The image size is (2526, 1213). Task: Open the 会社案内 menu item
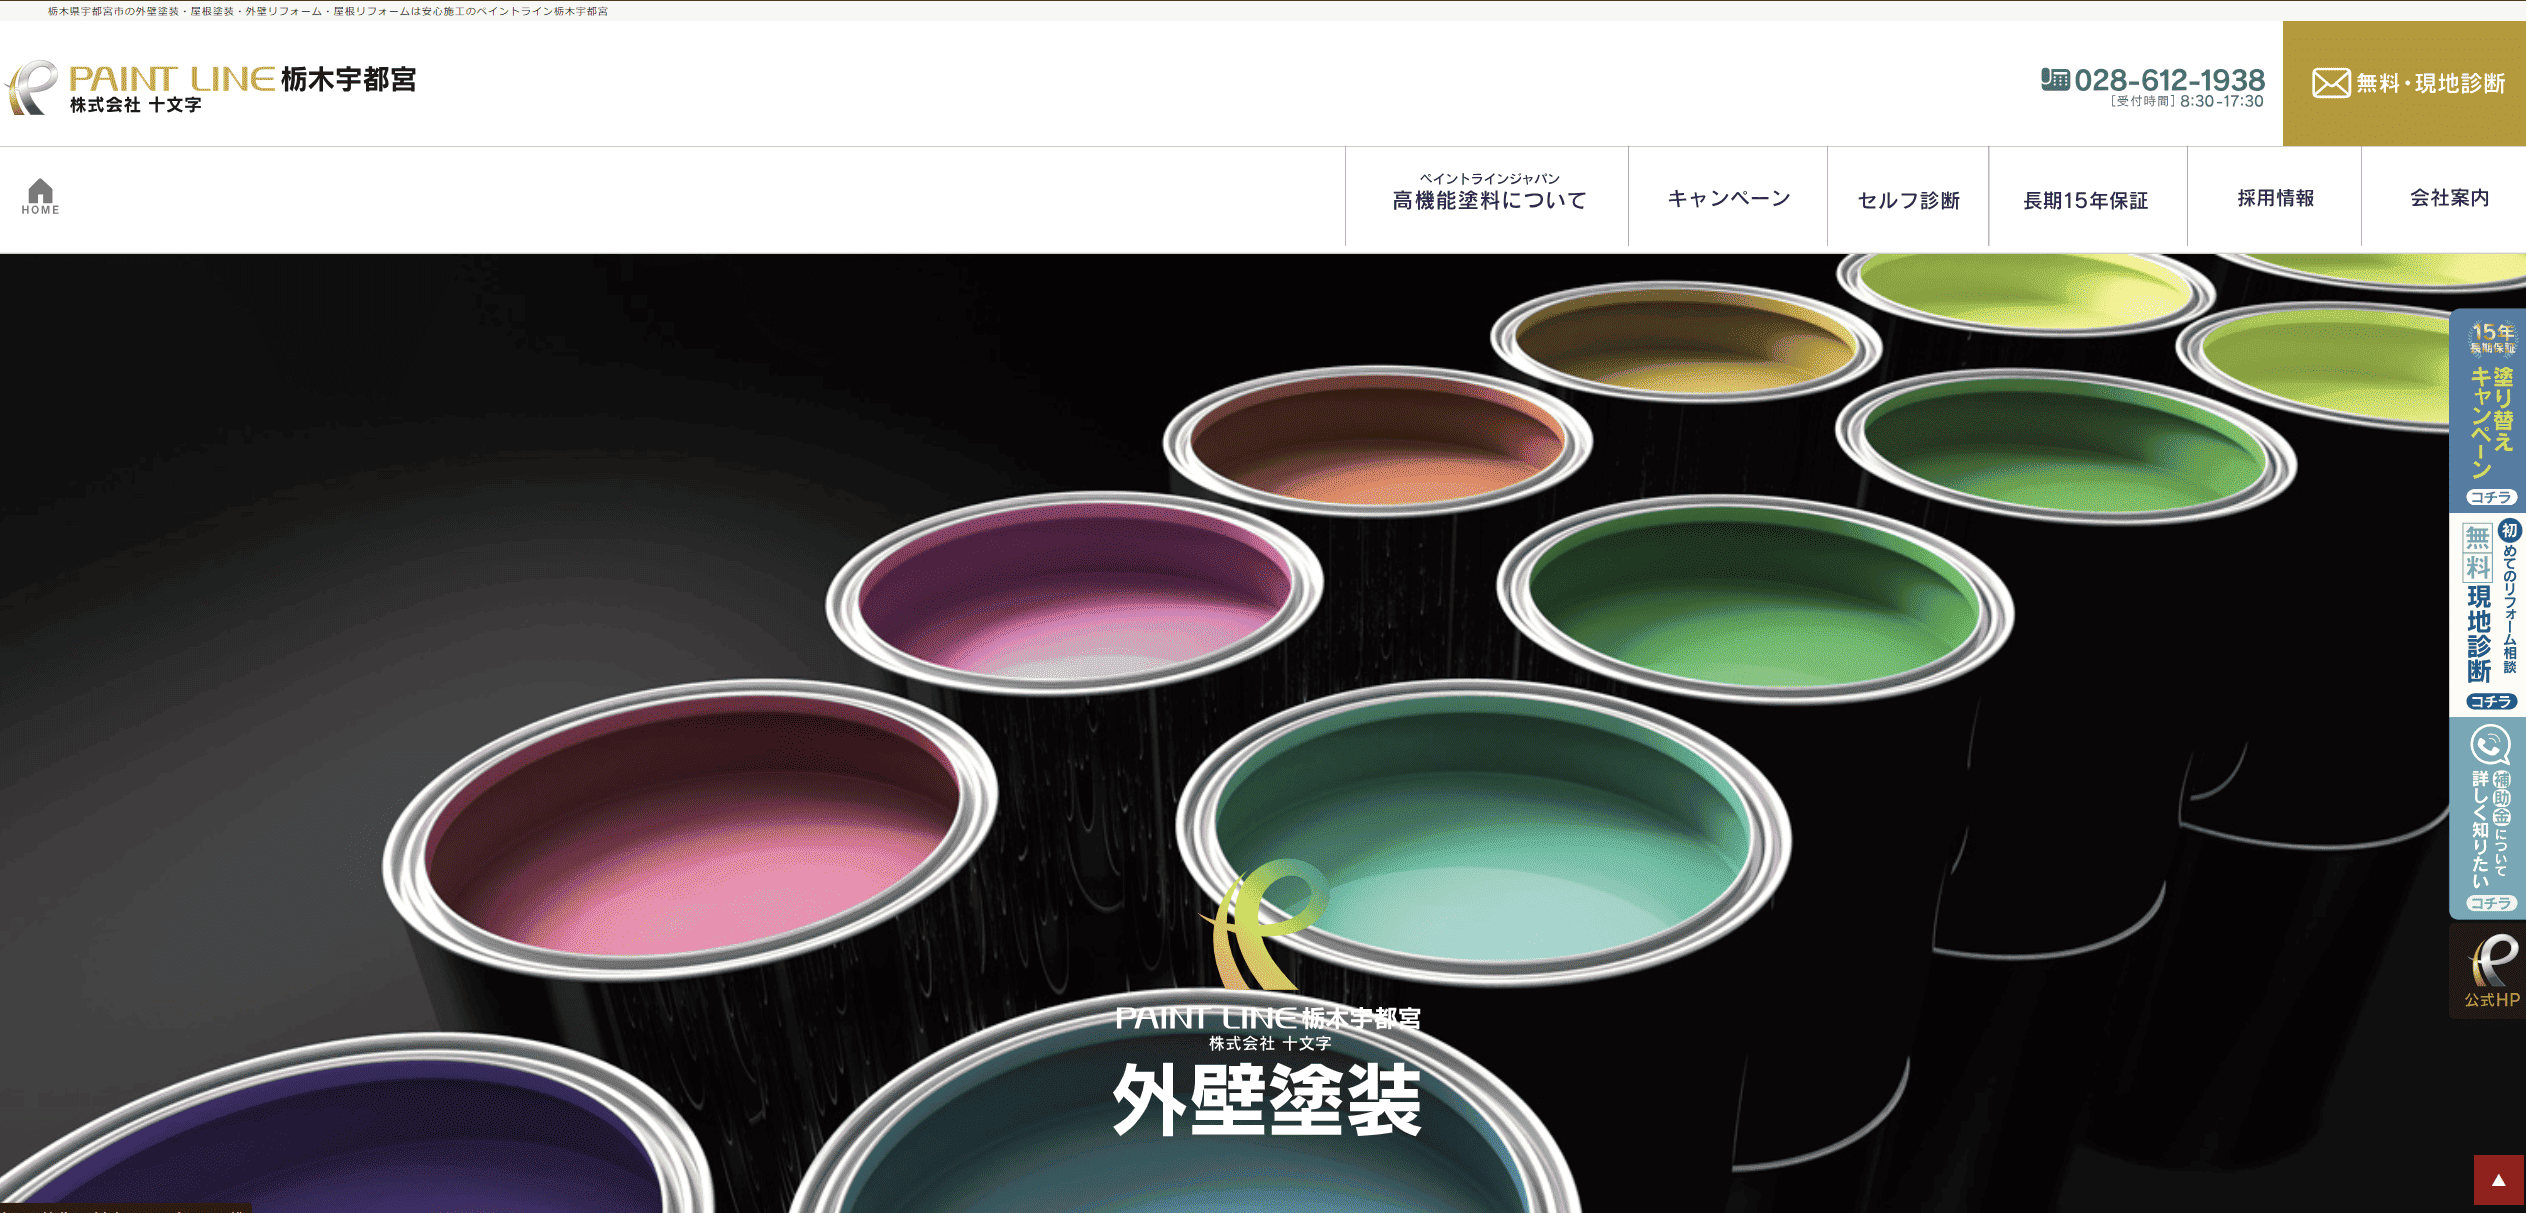(x=2449, y=197)
